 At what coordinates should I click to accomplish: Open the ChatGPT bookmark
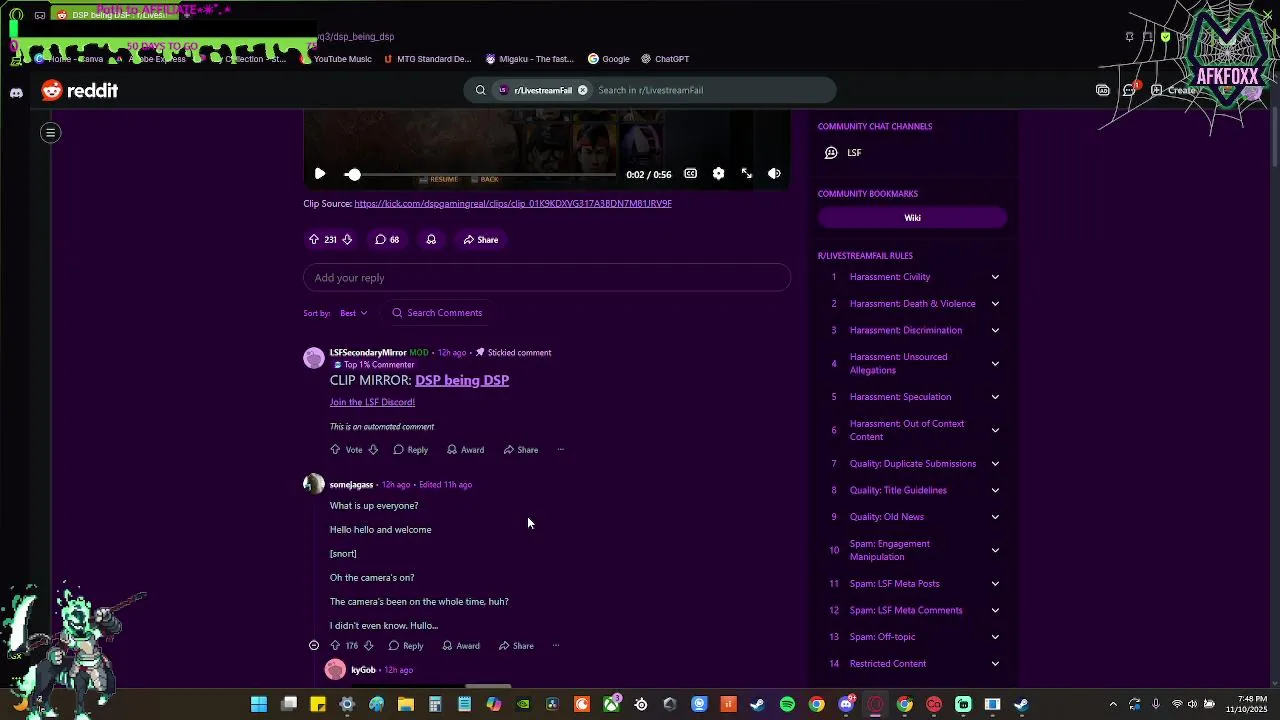[665, 59]
